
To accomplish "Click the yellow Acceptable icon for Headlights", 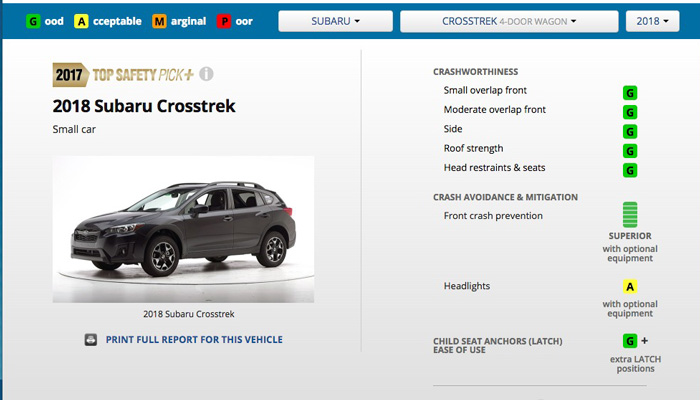I will [630, 287].
